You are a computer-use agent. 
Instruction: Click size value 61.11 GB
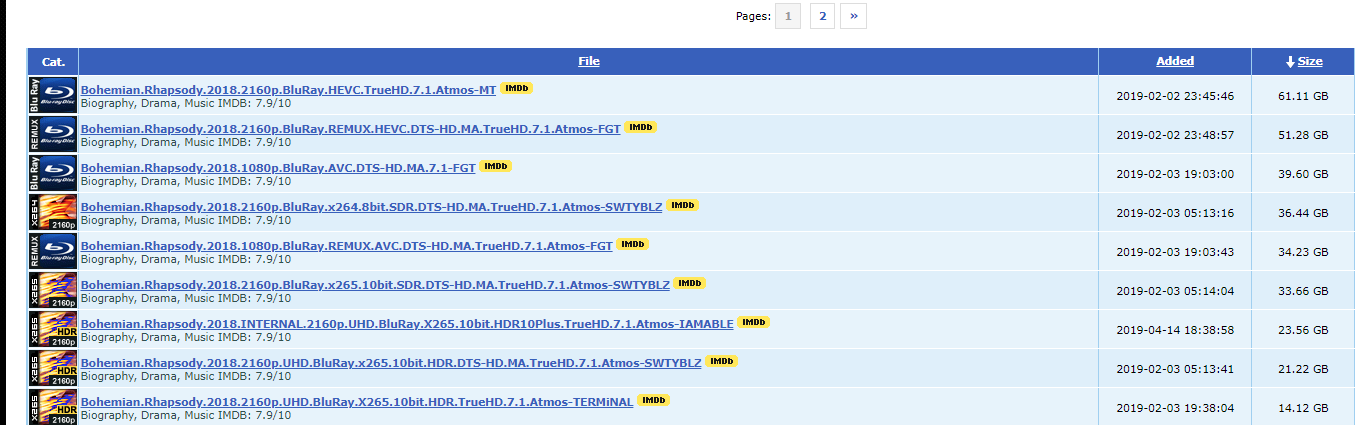pos(1304,96)
